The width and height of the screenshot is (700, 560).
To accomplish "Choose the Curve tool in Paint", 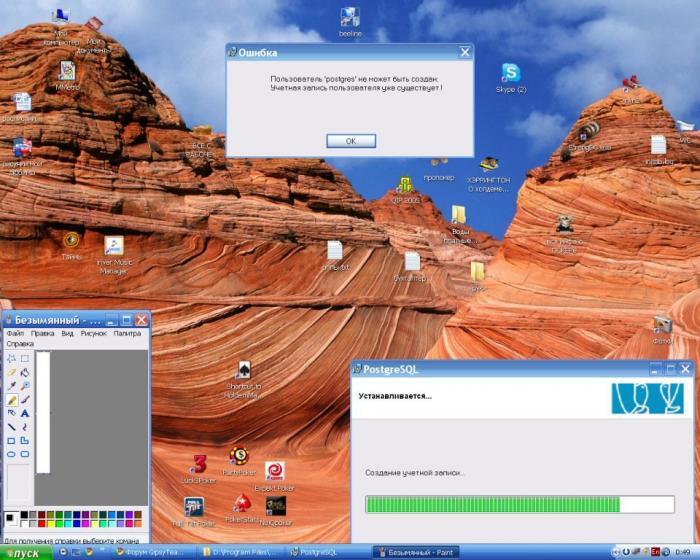I will (x=25, y=427).
